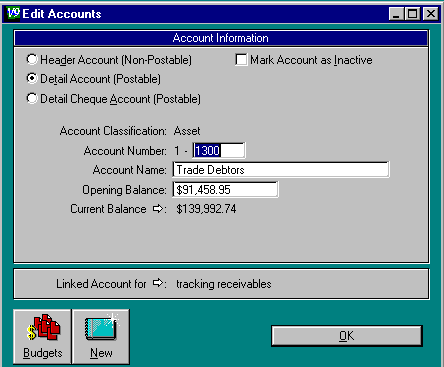Select Detail Account (Postable) radio button
The image size is (444, 367).
point(32,79)
